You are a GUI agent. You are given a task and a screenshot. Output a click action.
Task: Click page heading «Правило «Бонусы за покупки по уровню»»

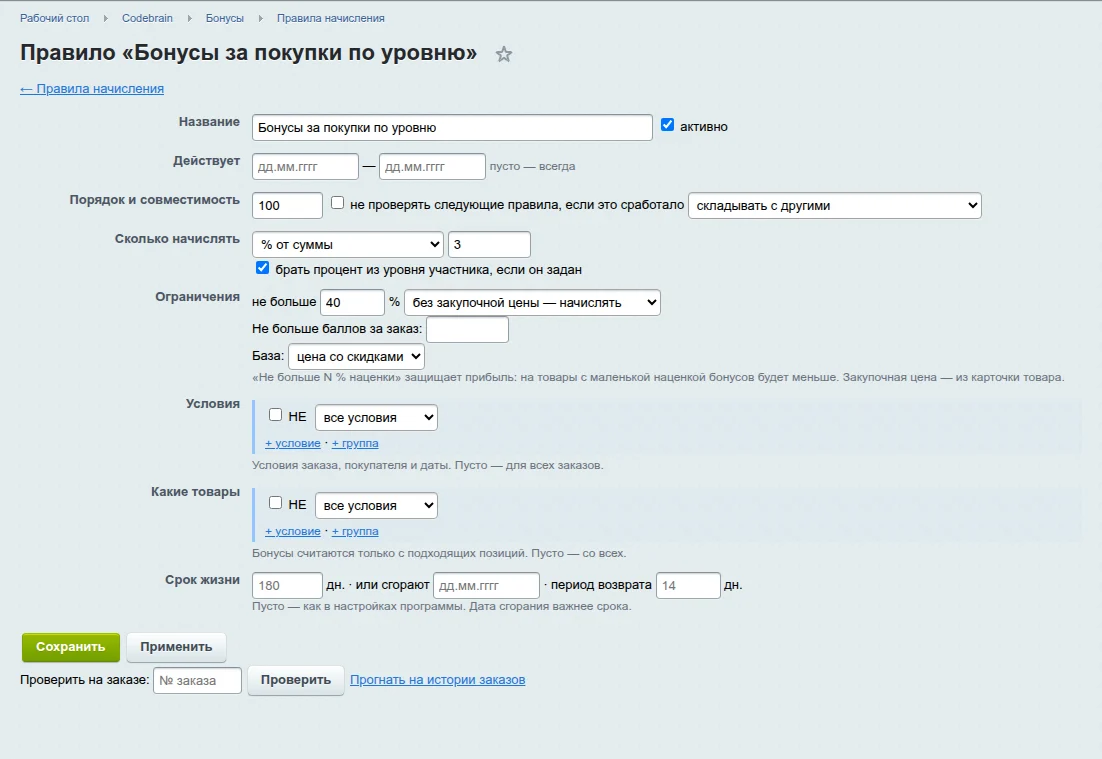(x=248, y=53)
